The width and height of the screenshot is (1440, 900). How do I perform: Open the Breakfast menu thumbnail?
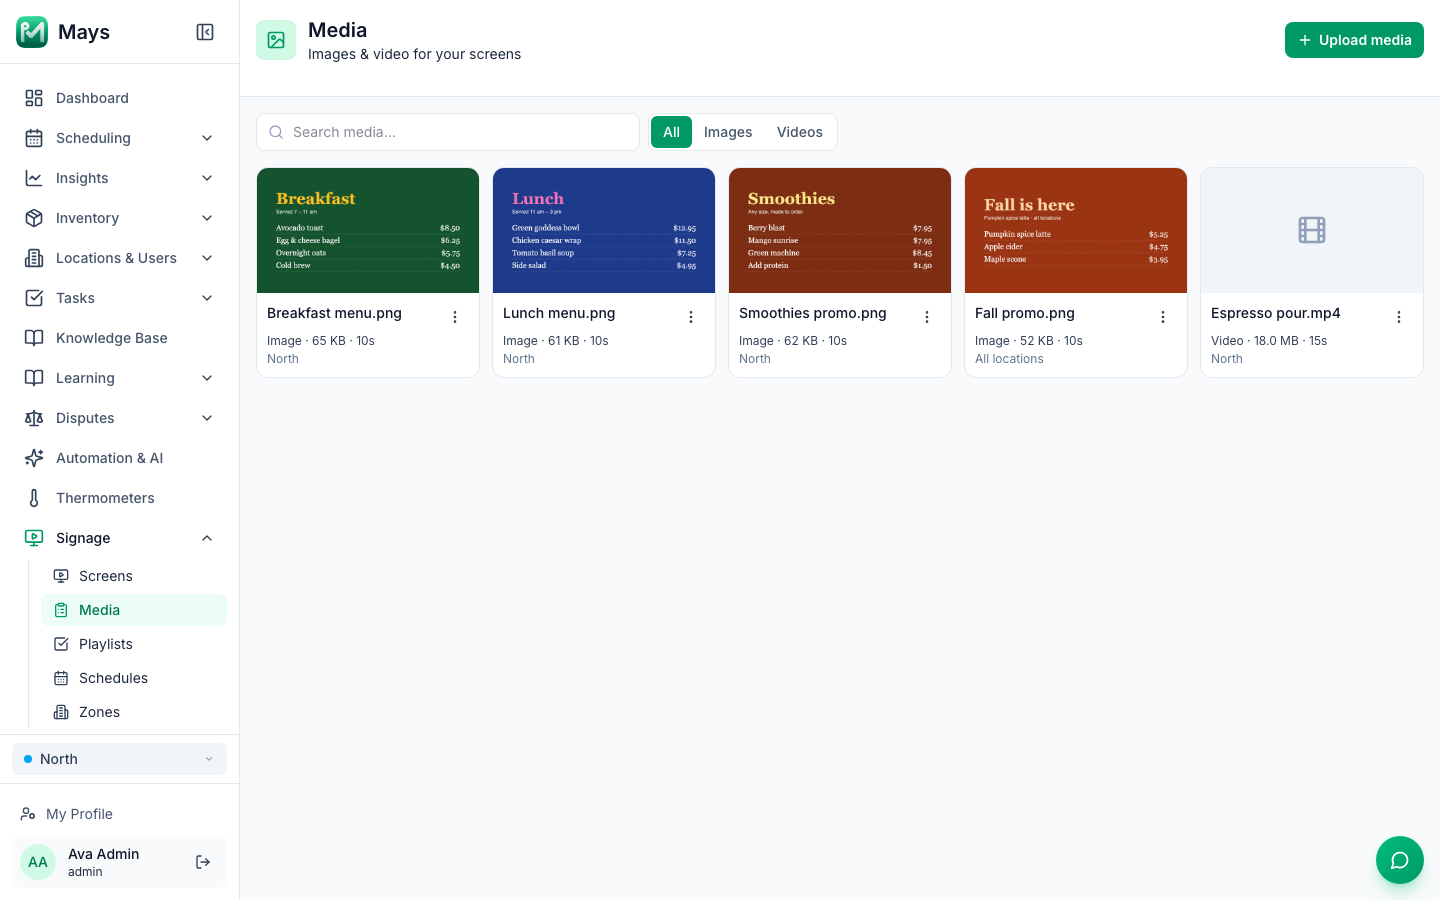coord(368,230)
